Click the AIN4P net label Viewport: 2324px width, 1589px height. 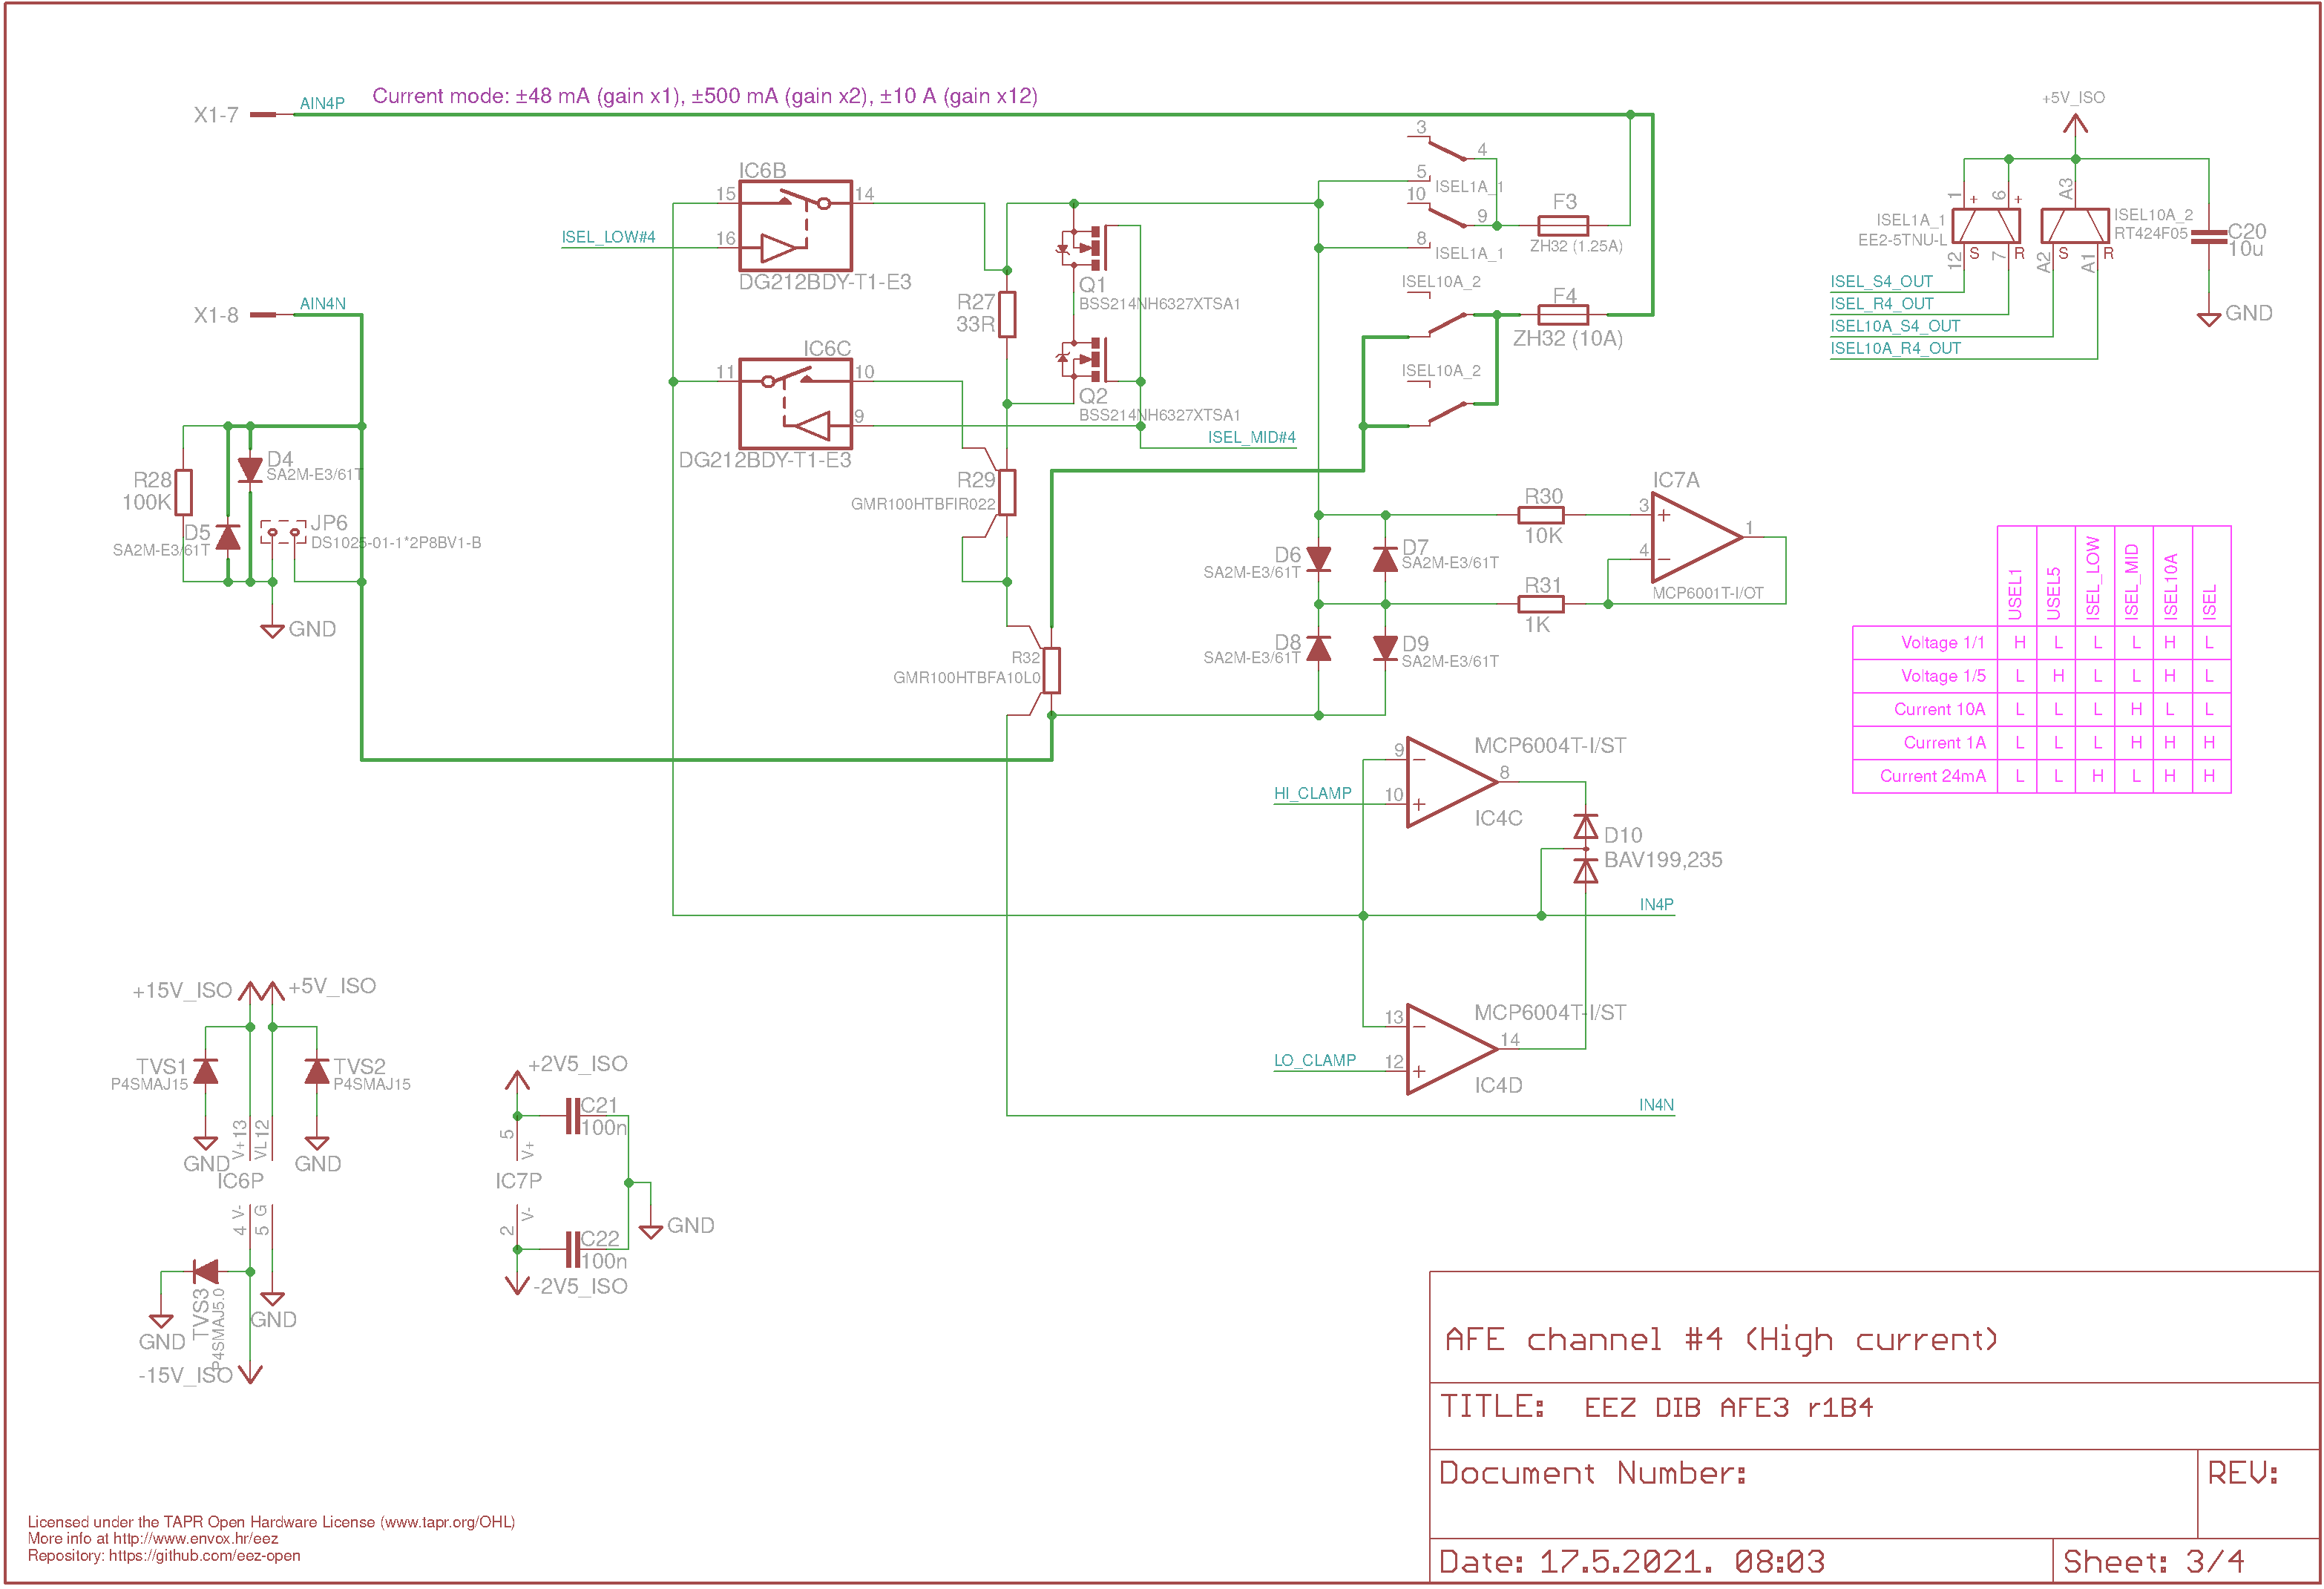pyautogui.click(x=322, y=103)
